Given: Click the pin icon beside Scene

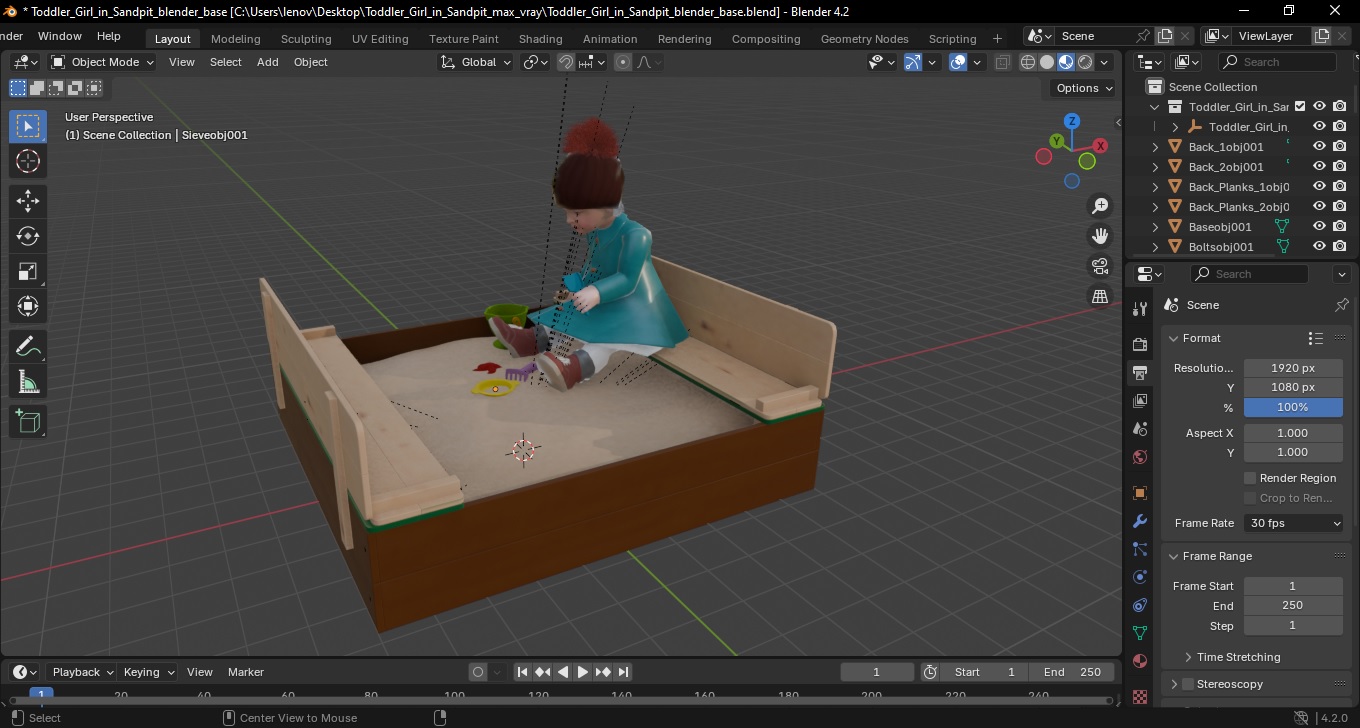Looking at the screenshot, I should pos(1341,305).
